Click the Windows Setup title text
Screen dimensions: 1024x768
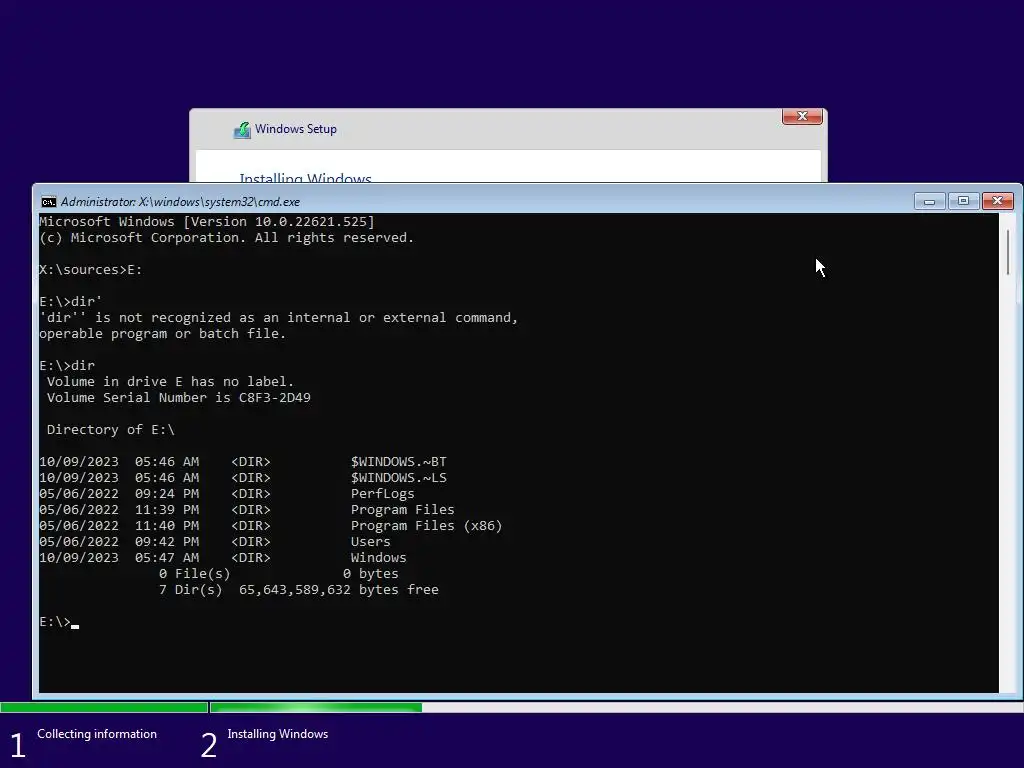tap(296, 129)
